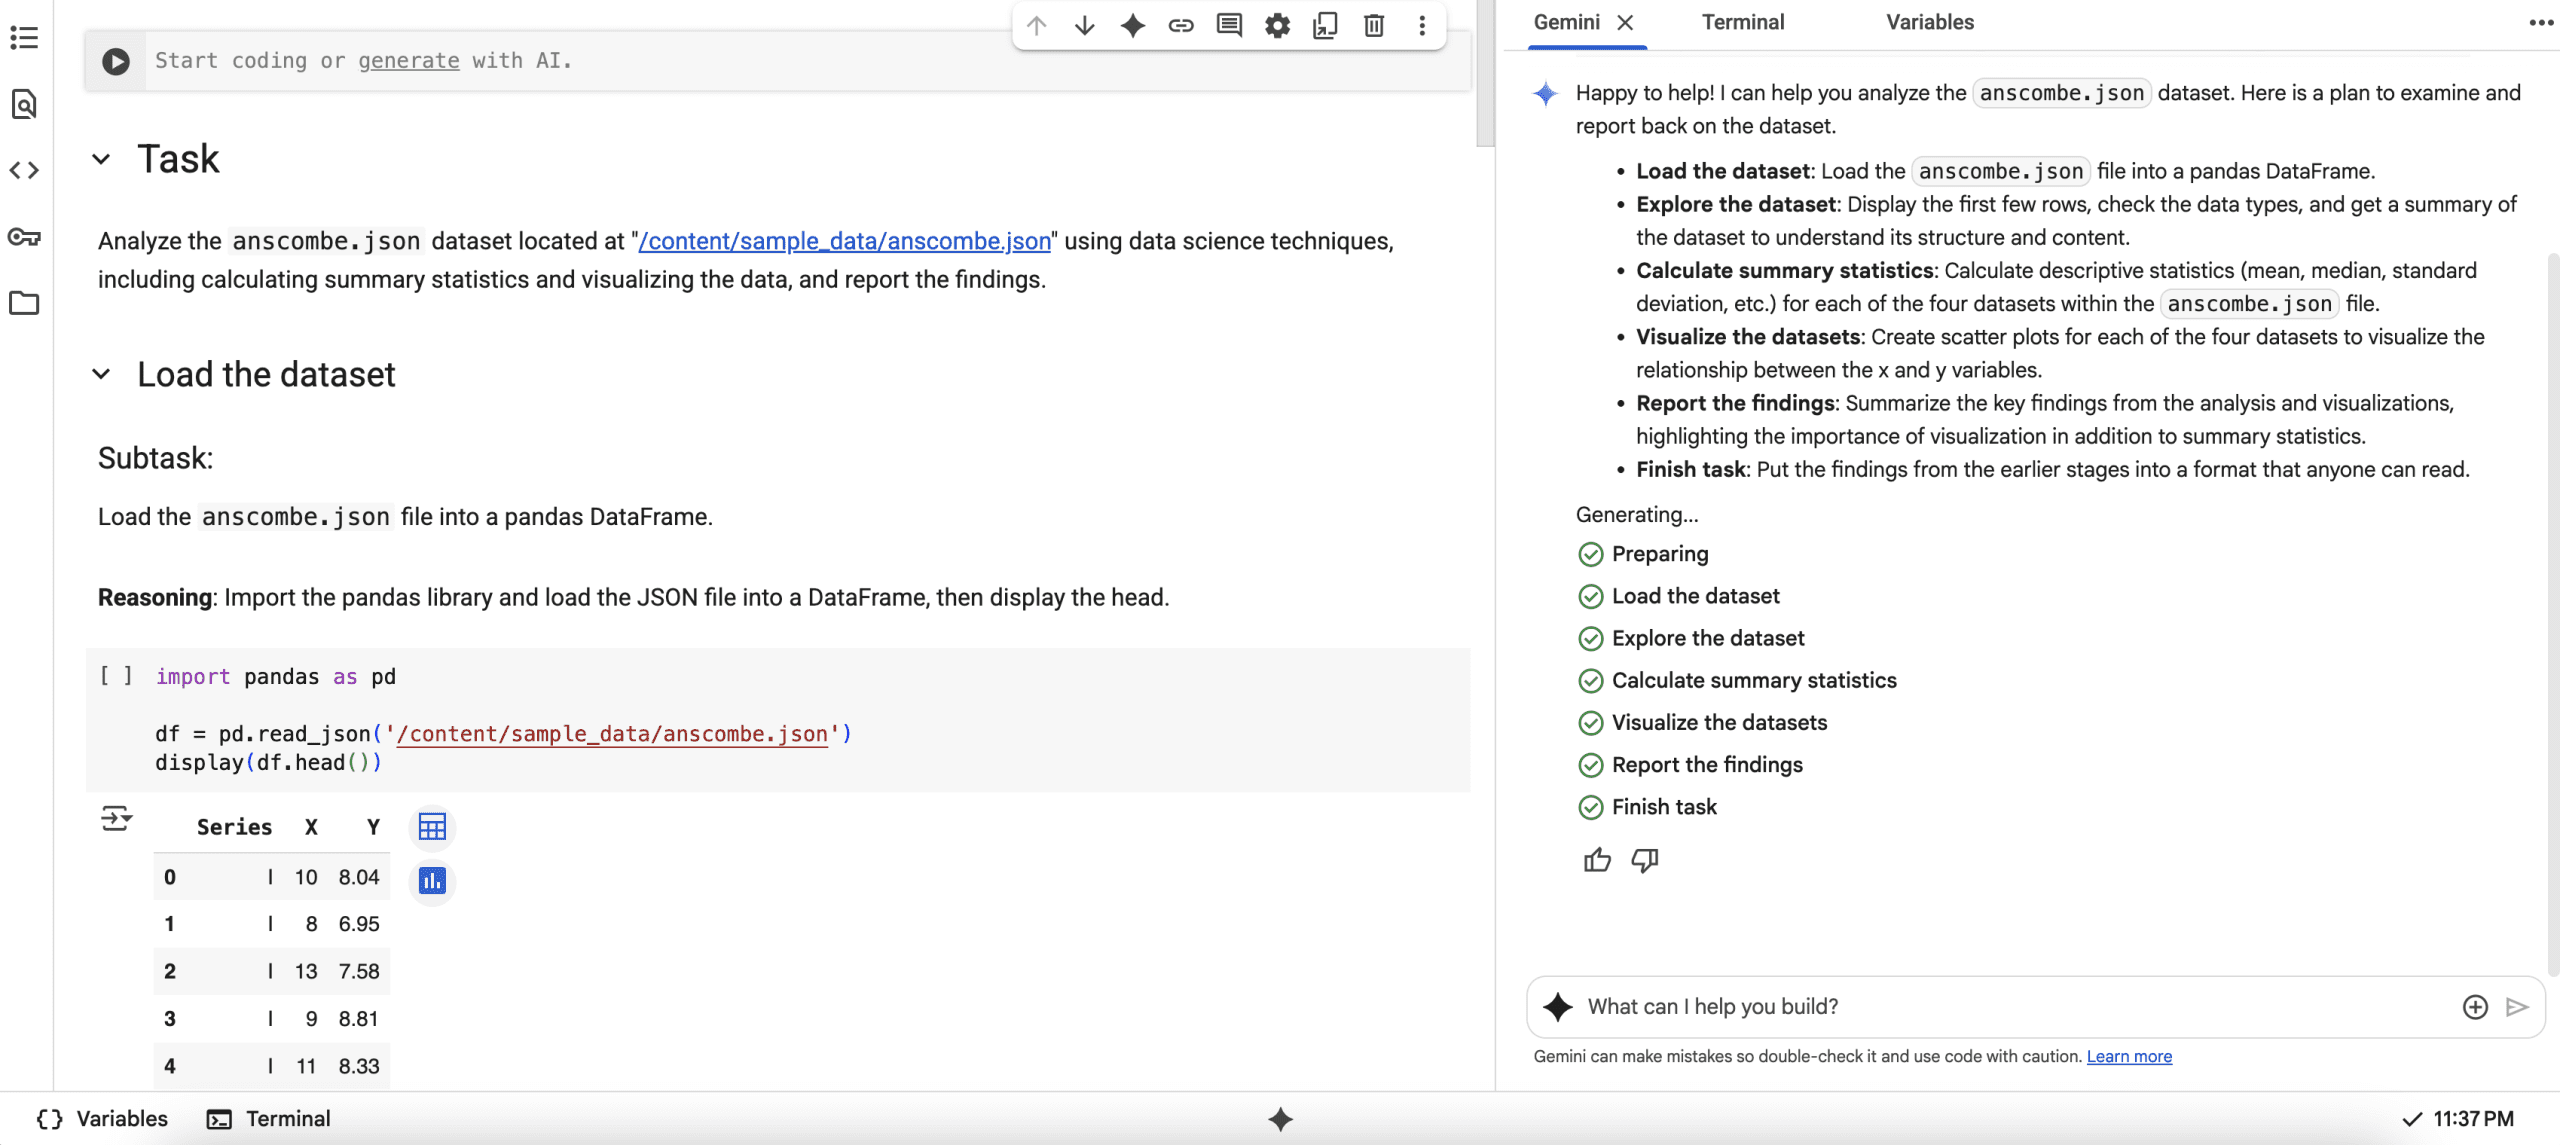Click the Gemini sparkle in bottom bar
The height and width of the screenshot is (1145, 2560).
point(1280,1119)
